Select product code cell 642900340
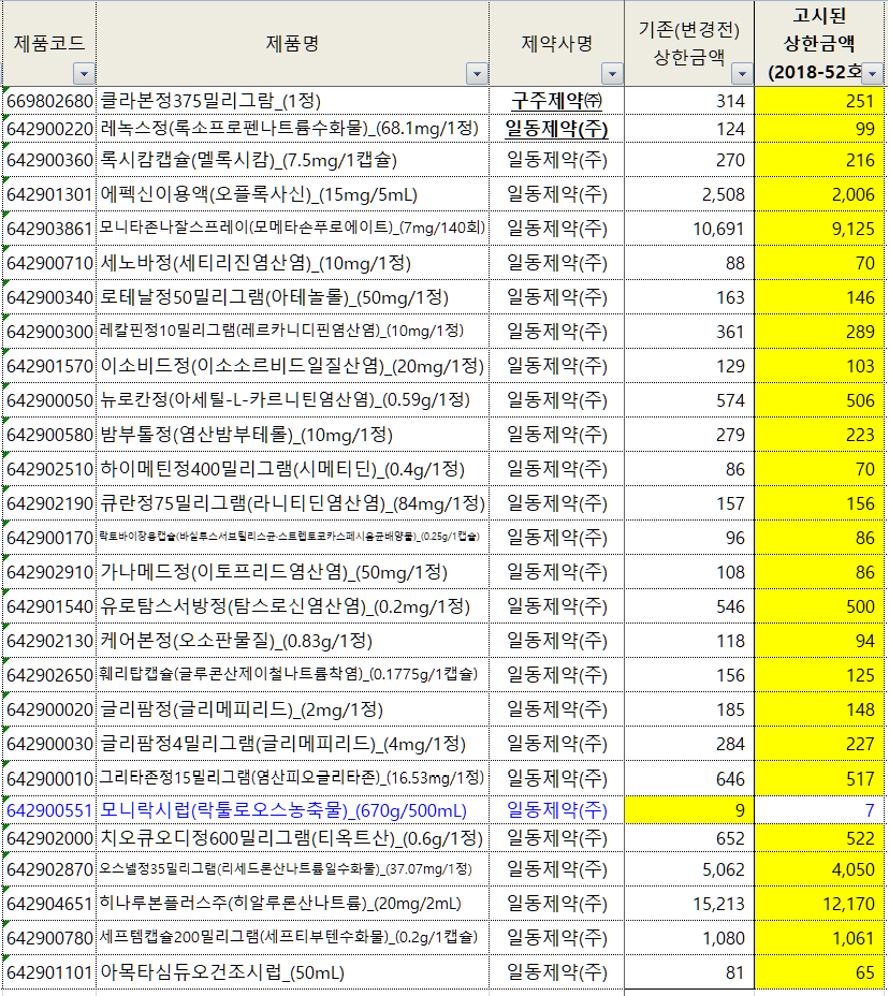 click(x=50, y=297)
